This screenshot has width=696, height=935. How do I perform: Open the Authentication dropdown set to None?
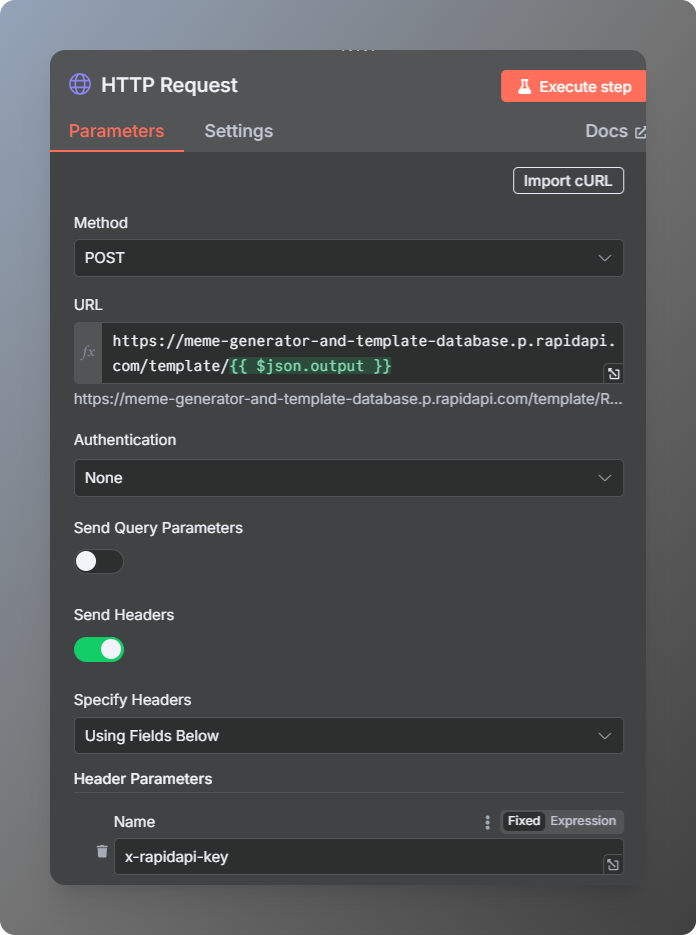pyautogui.click(x=348, y=477)
